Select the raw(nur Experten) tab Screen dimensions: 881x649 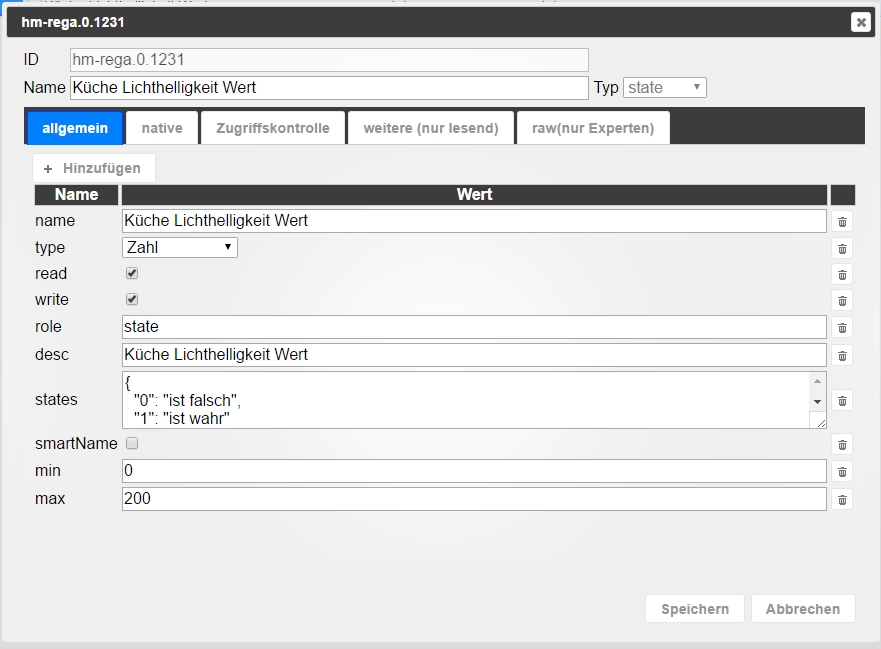point(593,128)
